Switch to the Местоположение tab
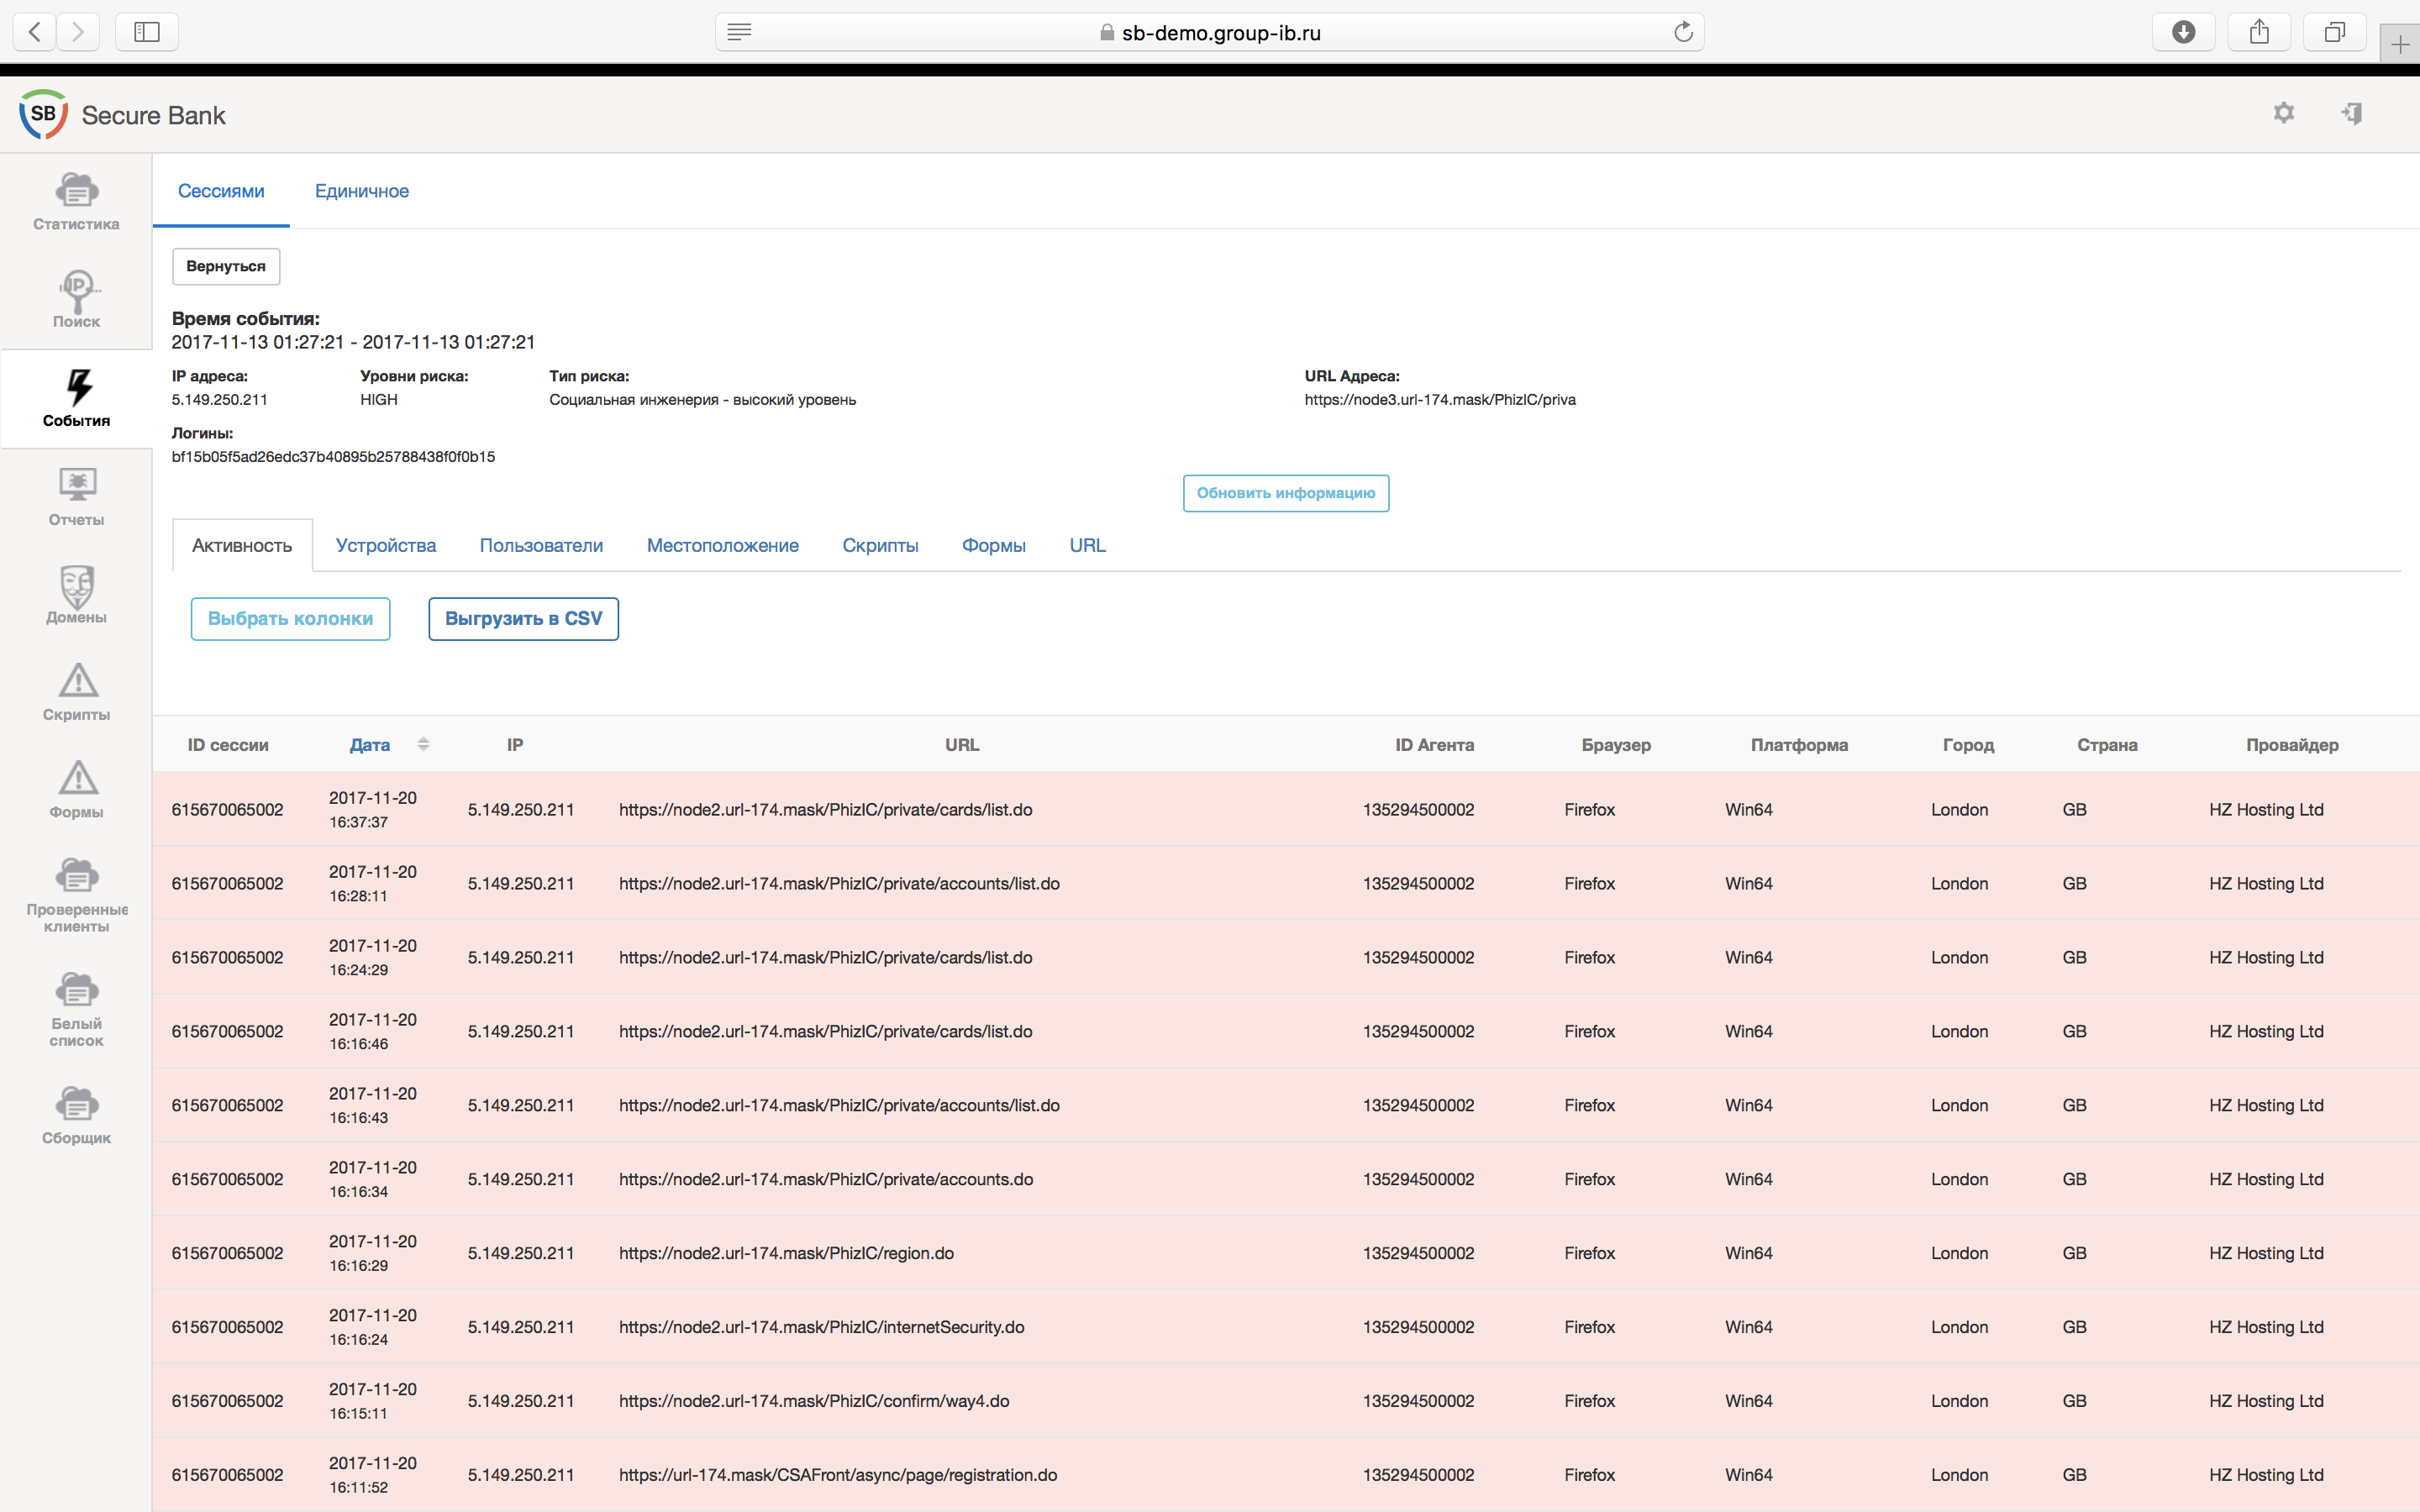 point(722,545)
